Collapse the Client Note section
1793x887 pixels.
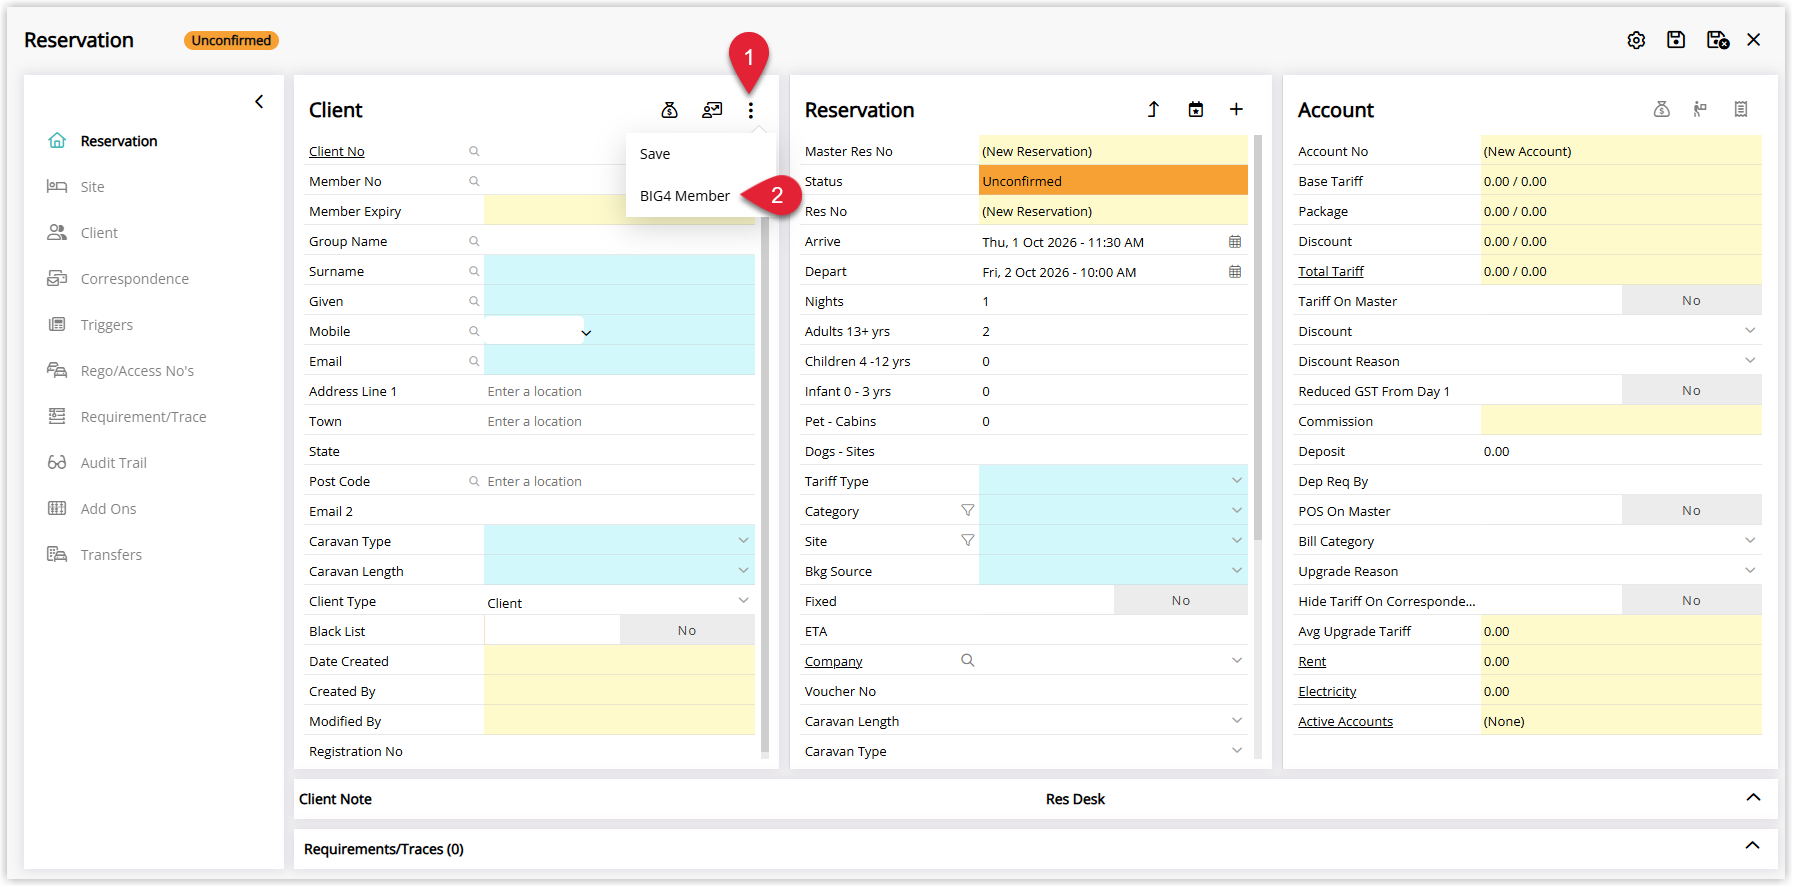point(1753,798)
